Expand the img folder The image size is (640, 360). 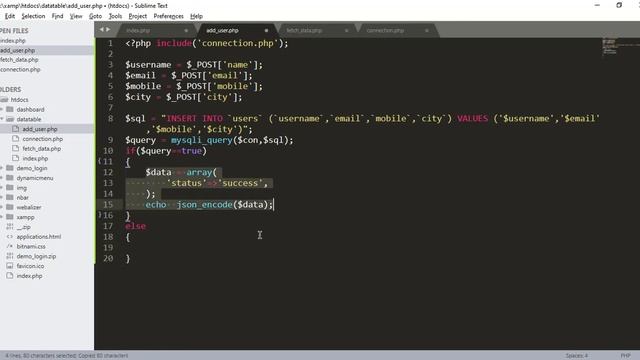(2, 188)
